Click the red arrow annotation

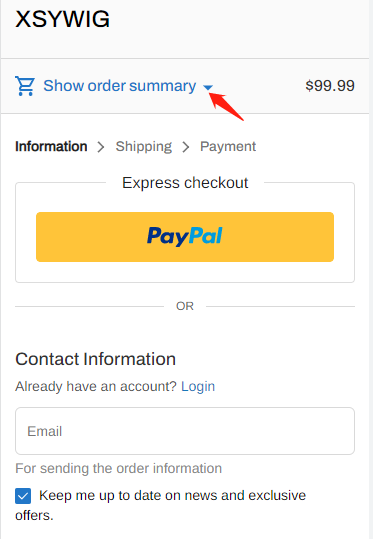pyautogui.click(x=226, y=107)
